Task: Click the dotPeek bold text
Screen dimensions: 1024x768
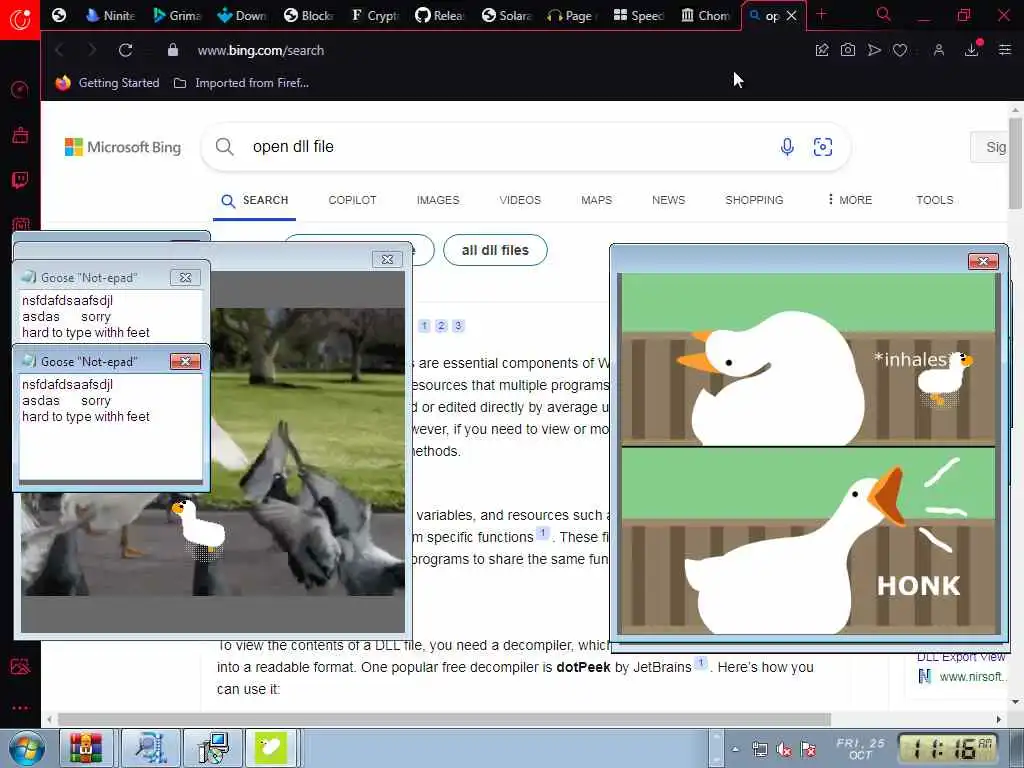Action: point(583,667)
